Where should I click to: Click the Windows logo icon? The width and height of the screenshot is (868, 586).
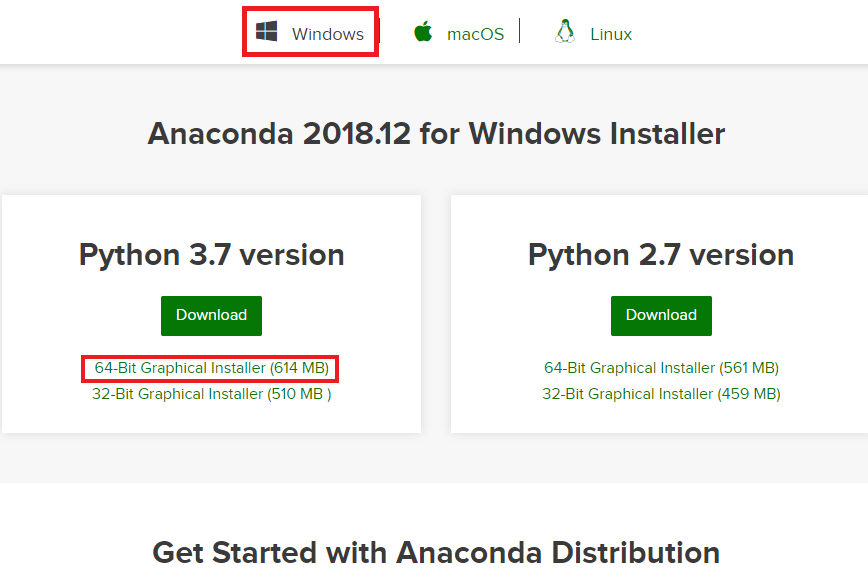[266, 32]
